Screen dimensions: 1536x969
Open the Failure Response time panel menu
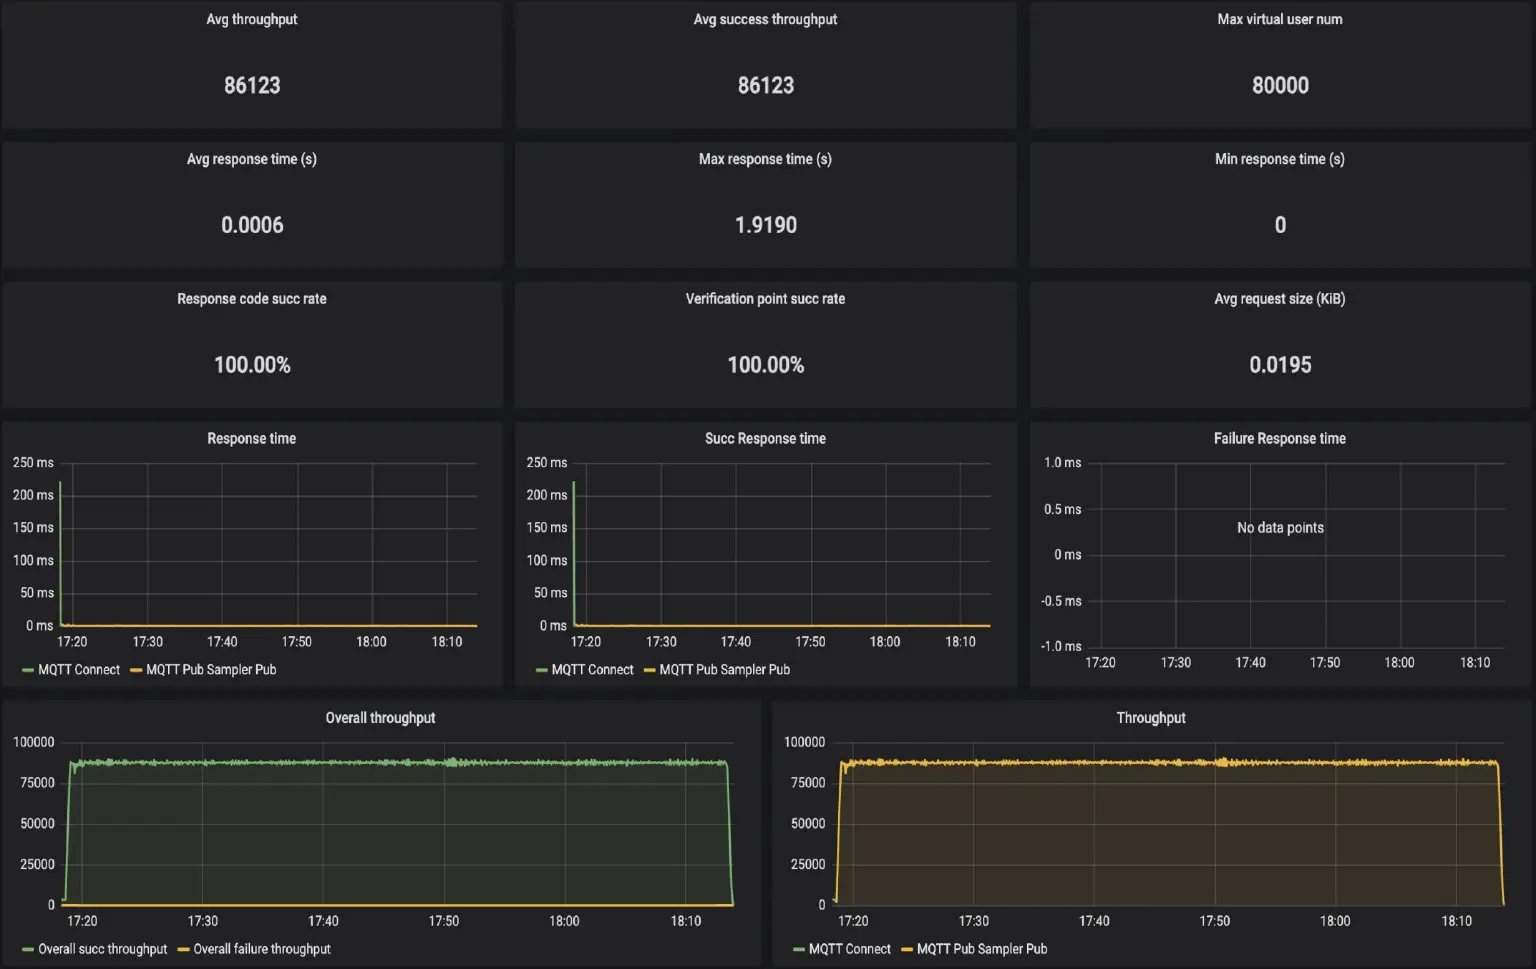click(x=1280, y=438)
